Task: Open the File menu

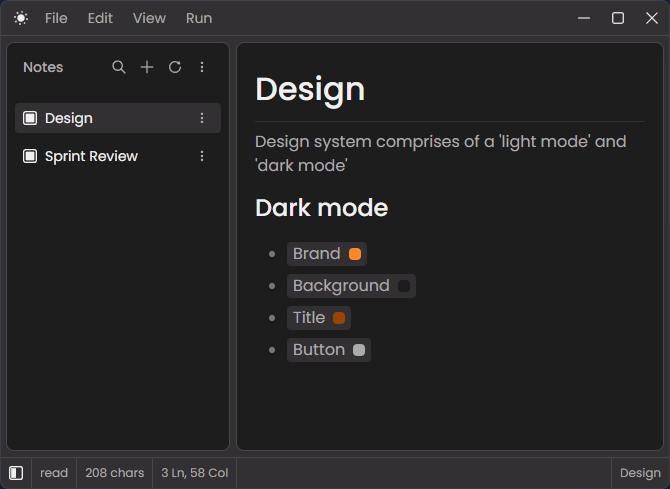Action: (x=56, y=18)
